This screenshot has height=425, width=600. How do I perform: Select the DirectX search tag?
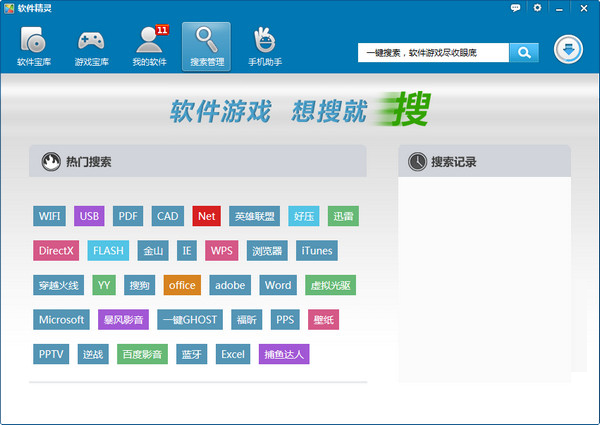click(x=55, y=250)
